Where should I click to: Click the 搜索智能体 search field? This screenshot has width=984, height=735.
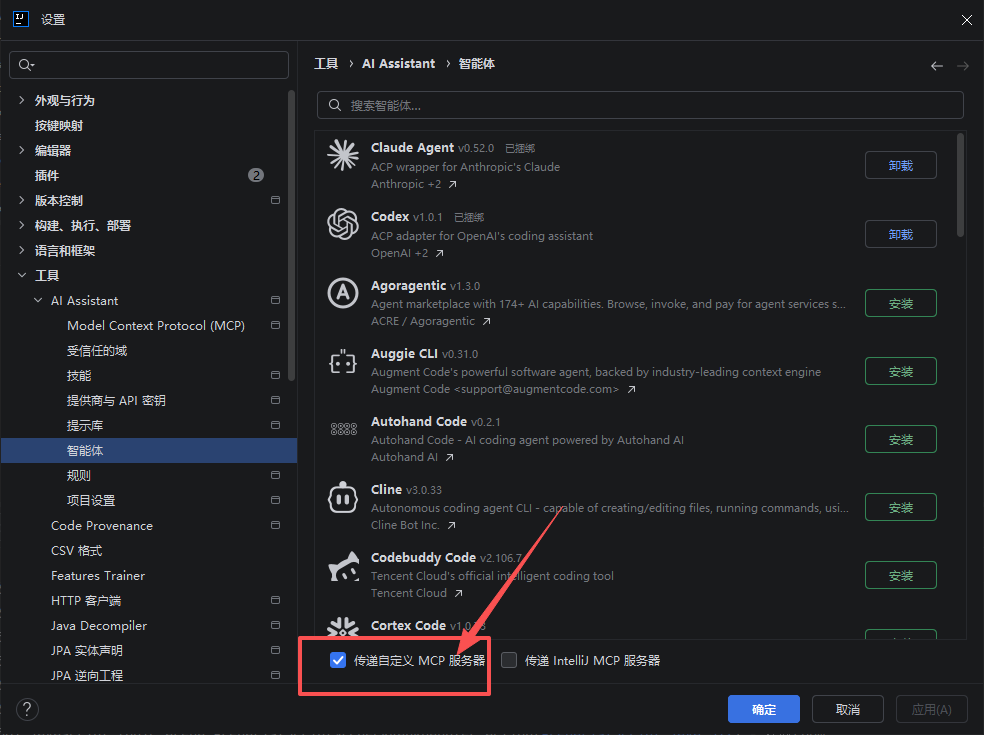click(640, 105)
